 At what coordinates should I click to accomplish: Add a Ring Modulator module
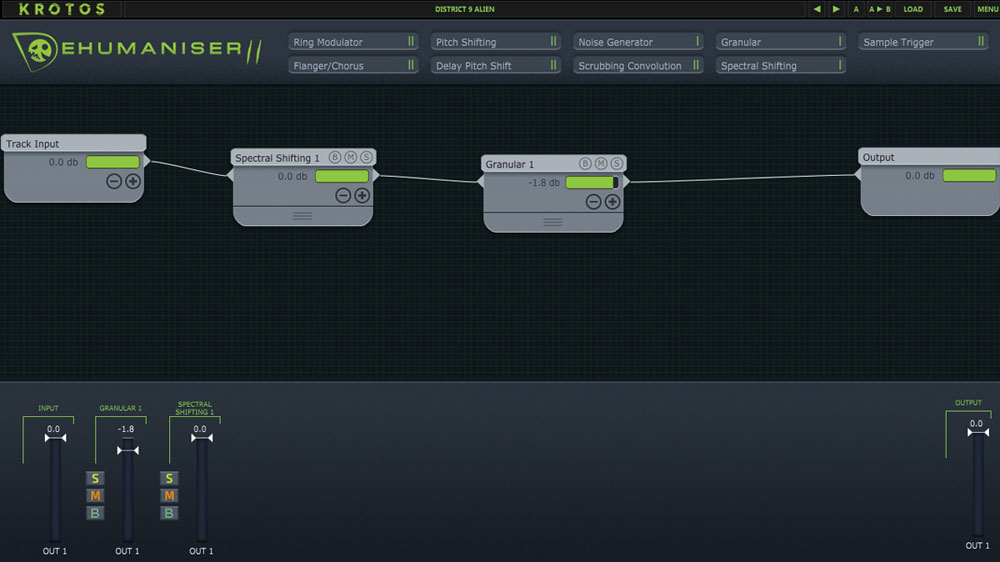(353, 42)
